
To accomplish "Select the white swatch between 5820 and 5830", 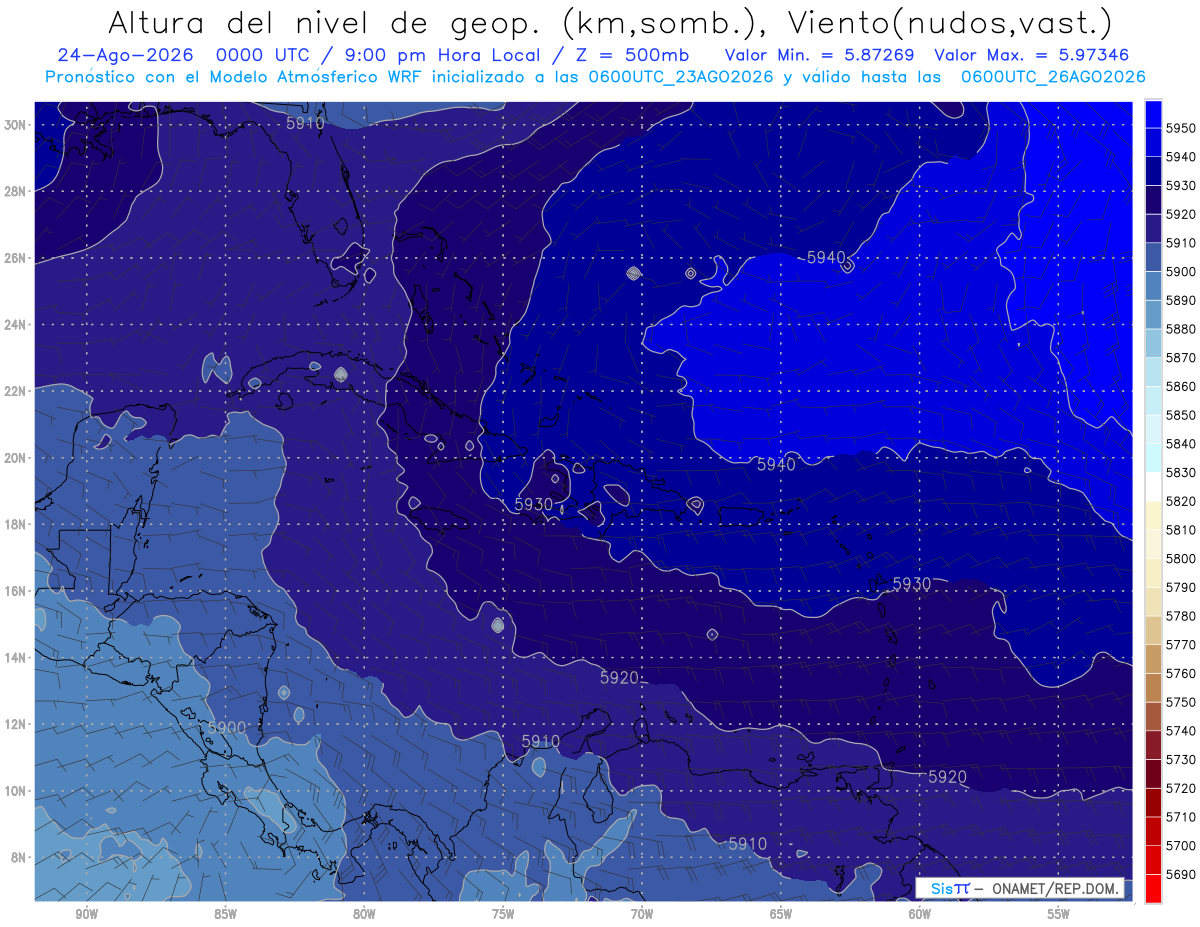I will point(1153,487).
